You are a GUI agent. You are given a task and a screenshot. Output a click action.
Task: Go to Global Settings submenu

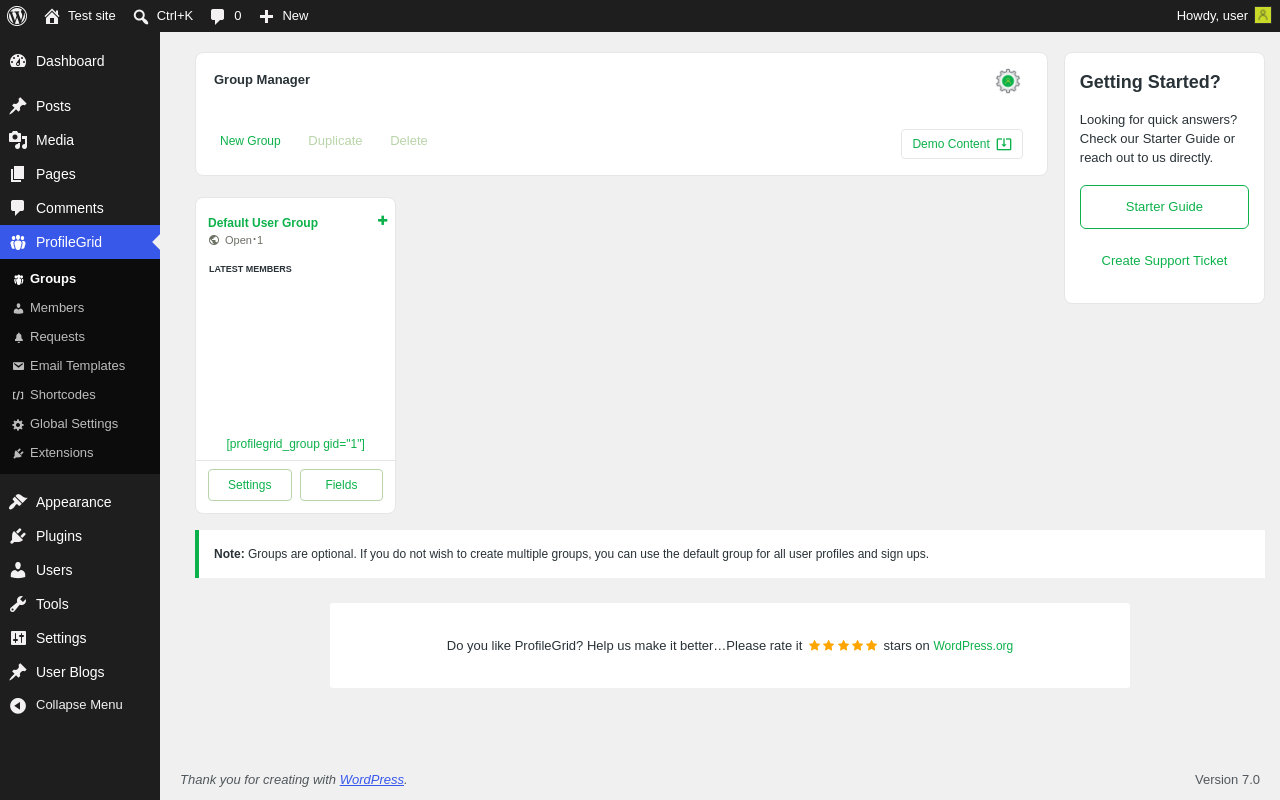coord(74,424)
